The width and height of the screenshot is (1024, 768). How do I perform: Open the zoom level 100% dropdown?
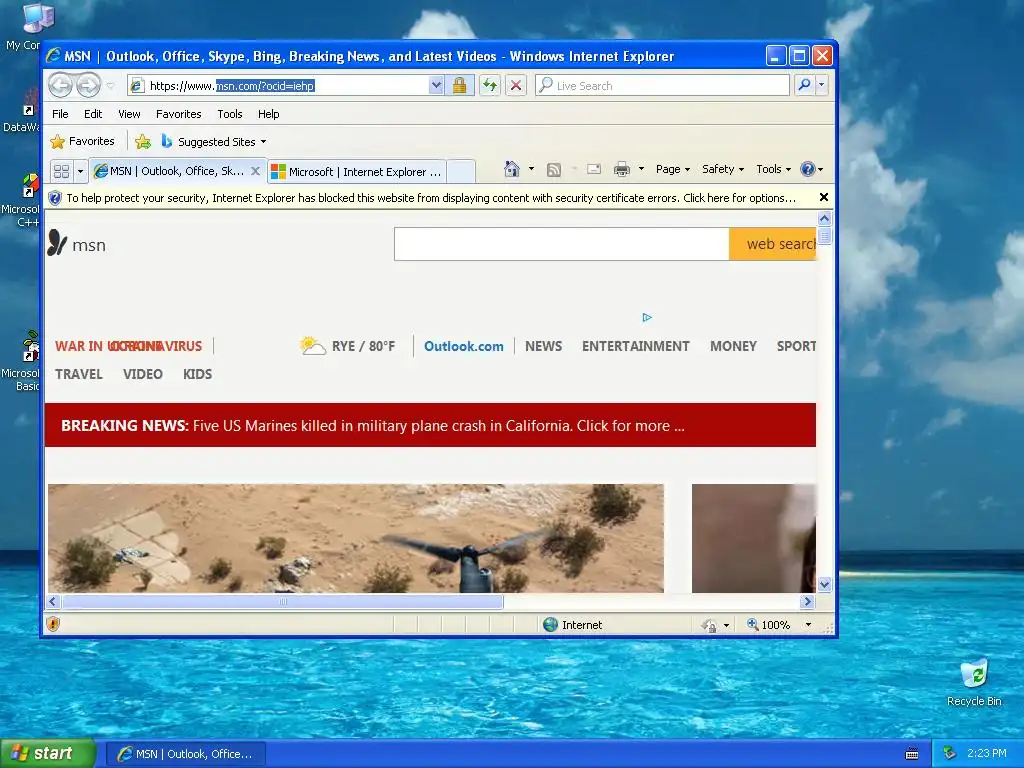click(809, 625)
